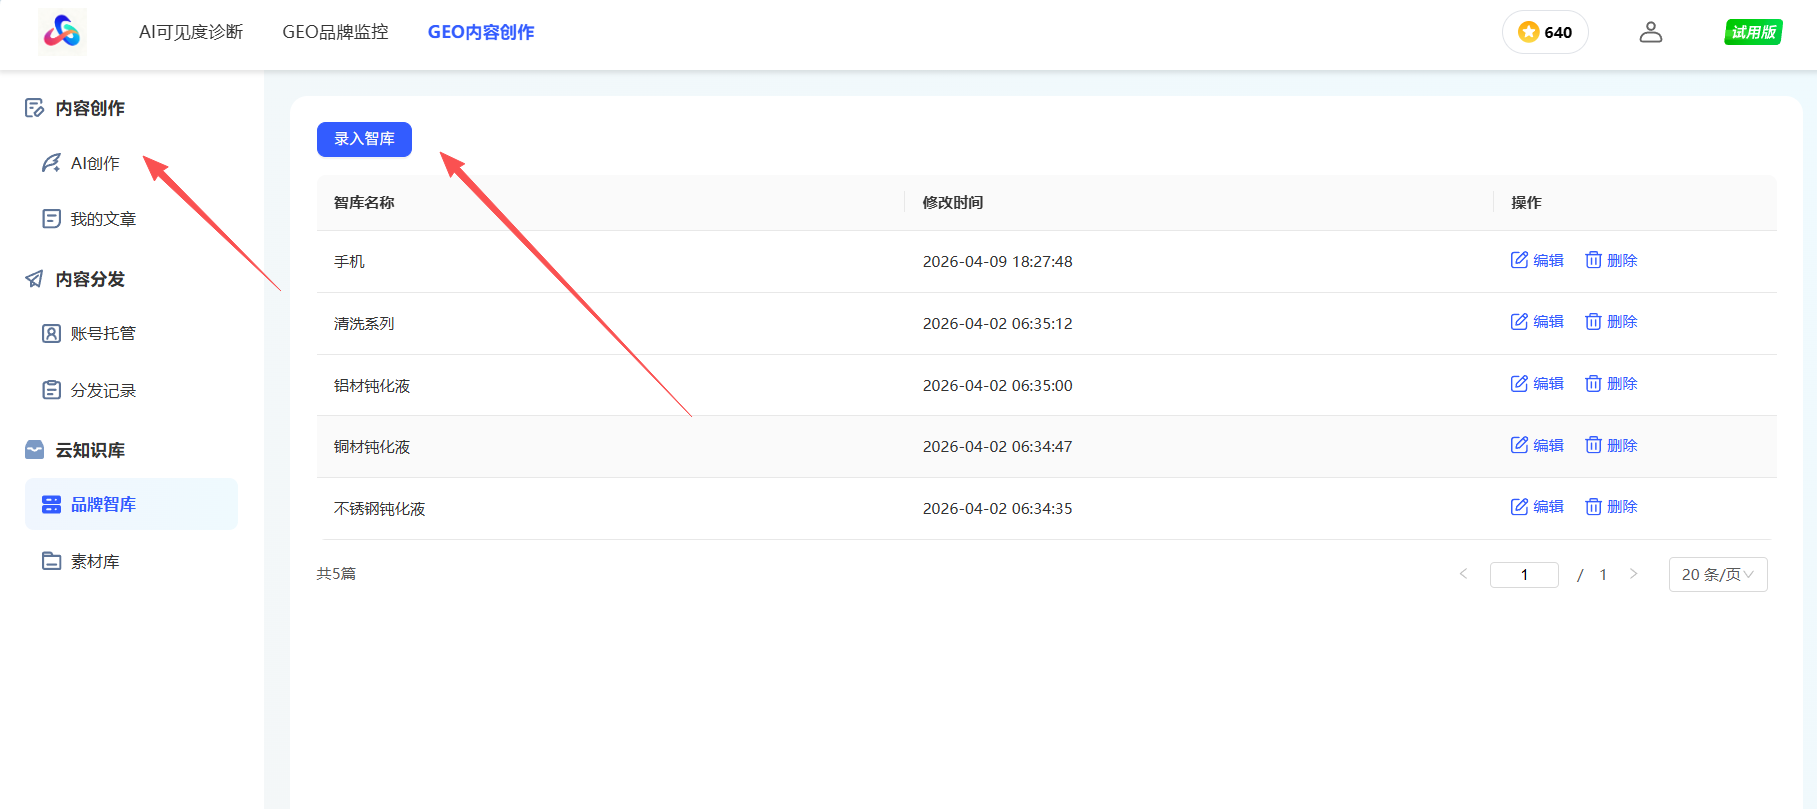Open the 20 条/页 page size dropdown
The width and height of the screenshot is (1817, 809).
1718,575
